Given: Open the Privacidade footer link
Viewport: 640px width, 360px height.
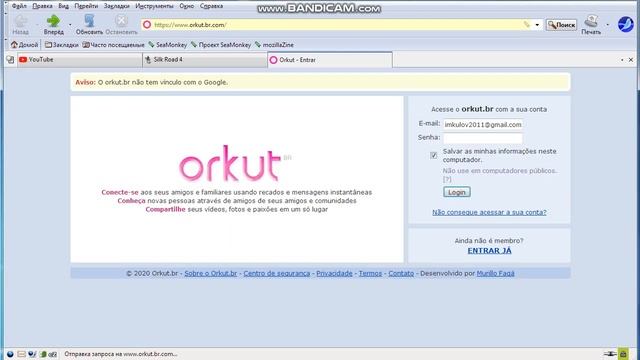Looking at the screenshot, I should coord(334,273).
